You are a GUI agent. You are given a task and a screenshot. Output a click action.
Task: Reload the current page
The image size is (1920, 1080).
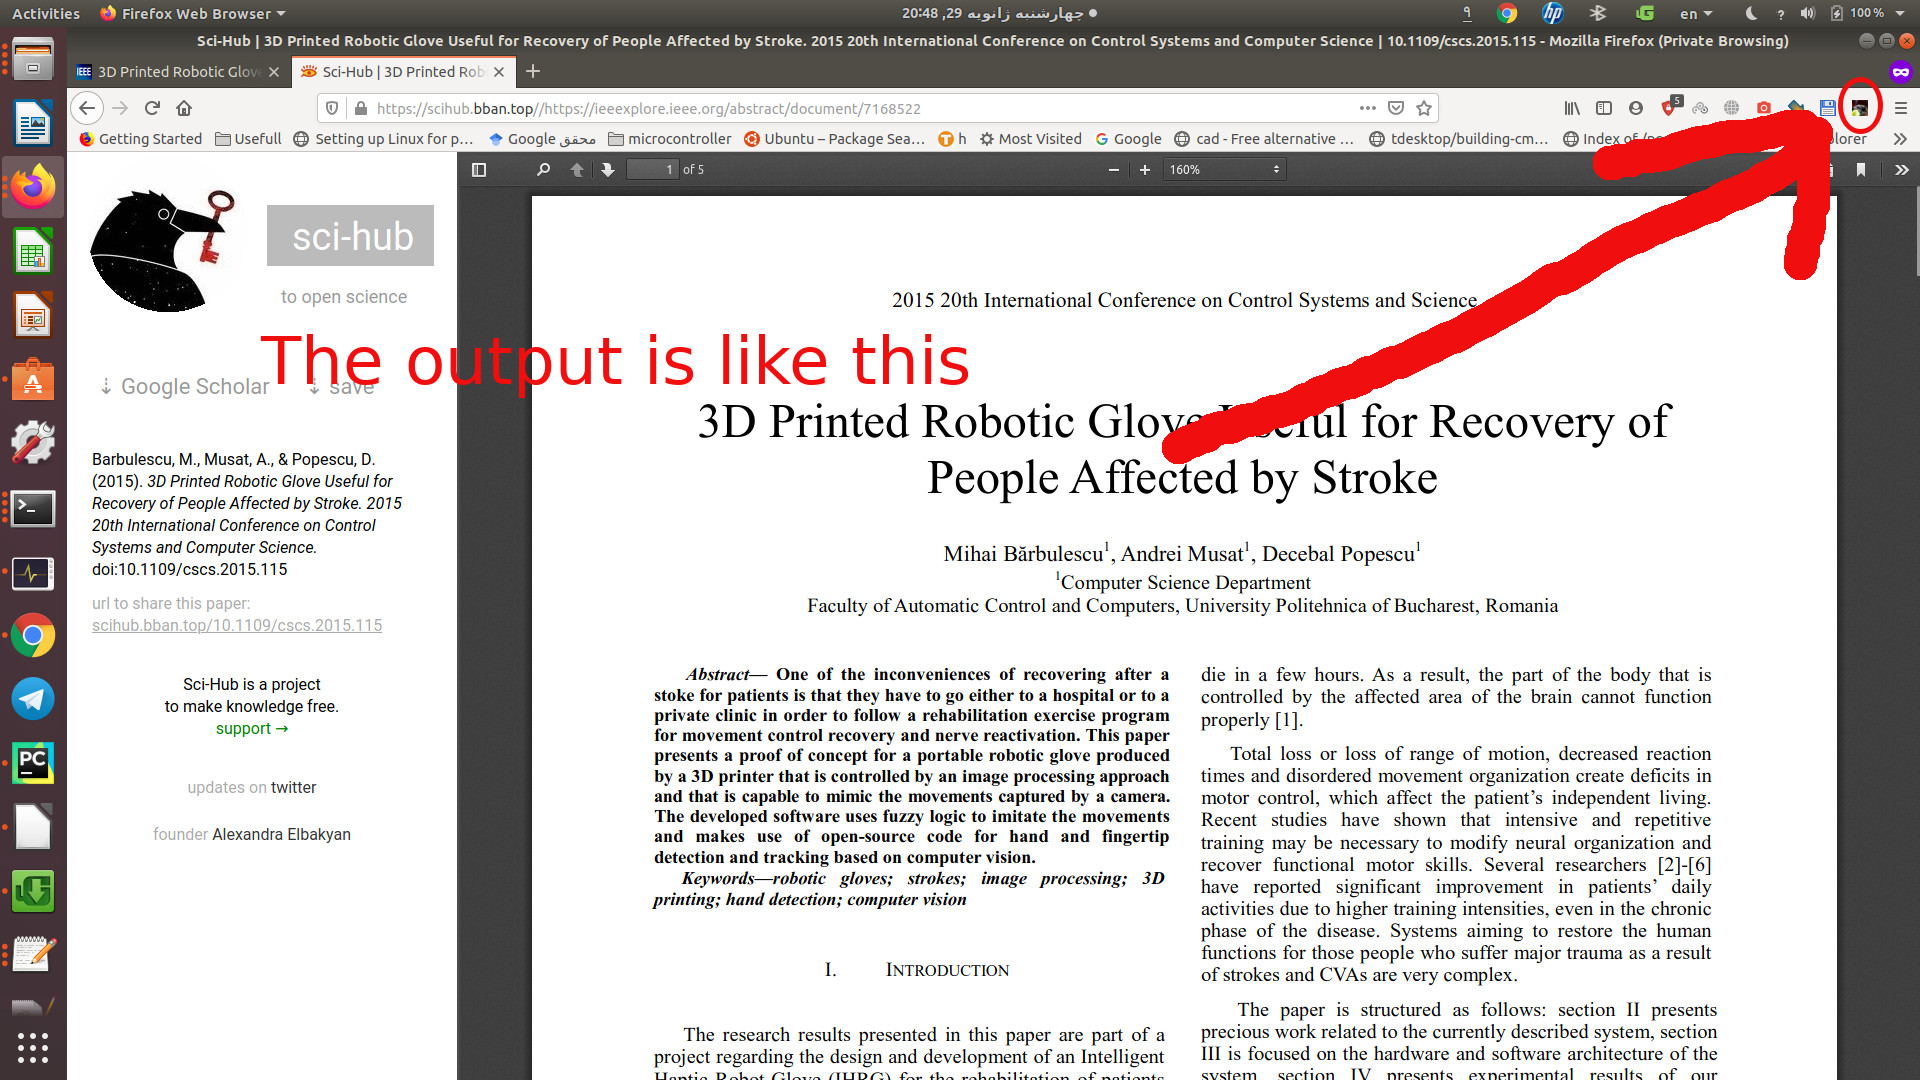[x=152, y=108]
